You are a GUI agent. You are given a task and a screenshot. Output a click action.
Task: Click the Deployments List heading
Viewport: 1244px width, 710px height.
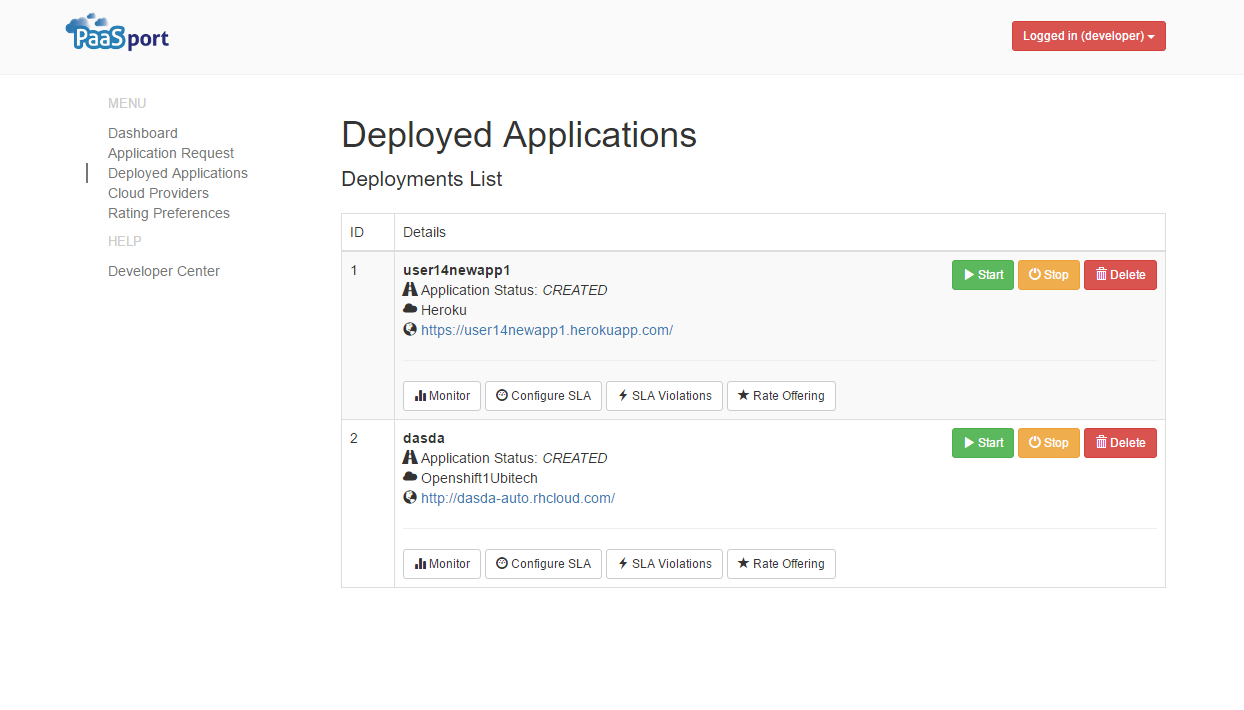coord(422,179)
